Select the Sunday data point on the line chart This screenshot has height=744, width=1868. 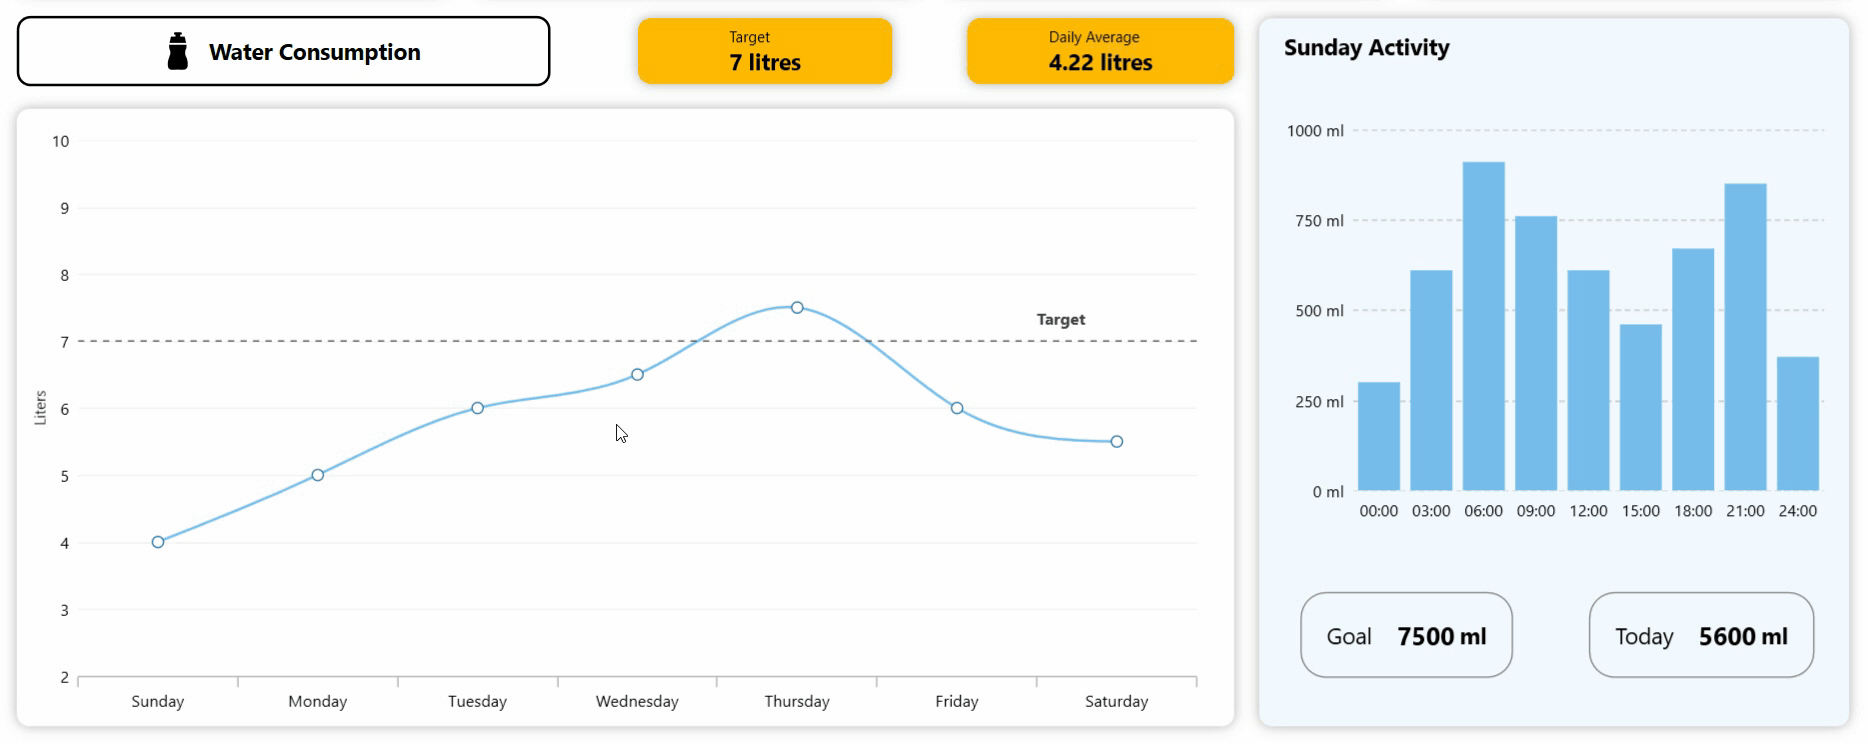click(x=157, y=541)
